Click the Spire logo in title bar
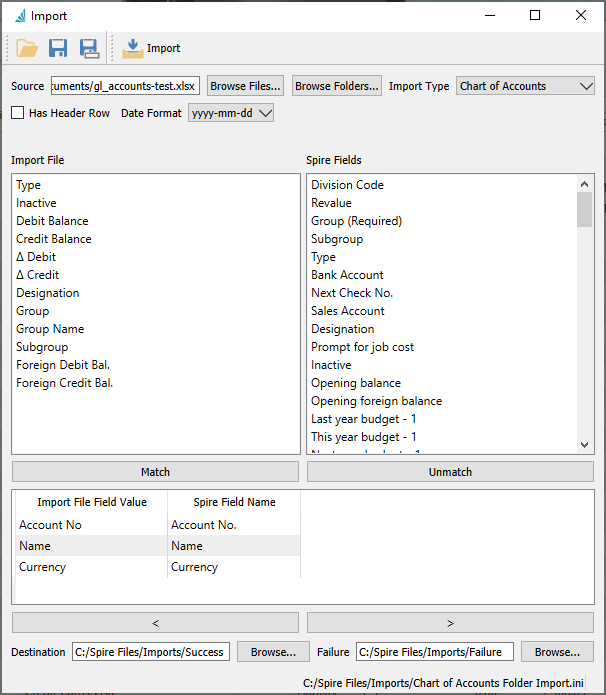 pyautogui.click(x=20, y=16)
